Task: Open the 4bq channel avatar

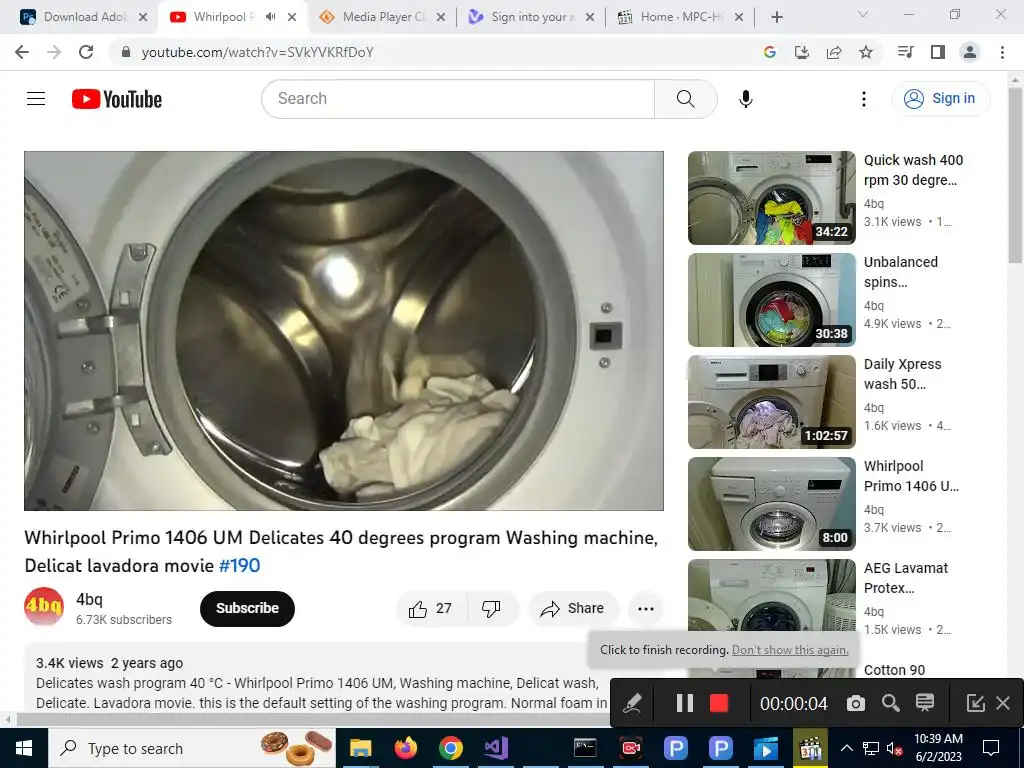Action: [44, 607]
